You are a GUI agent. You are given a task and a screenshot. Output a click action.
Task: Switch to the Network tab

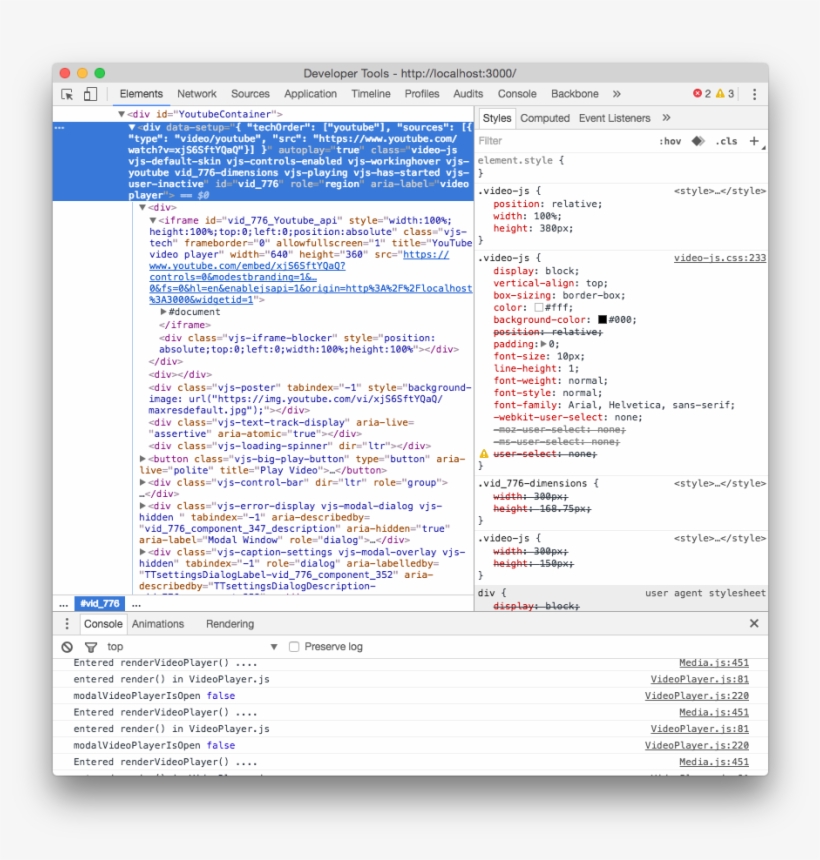pyautogui.click(x=197, y=94)
